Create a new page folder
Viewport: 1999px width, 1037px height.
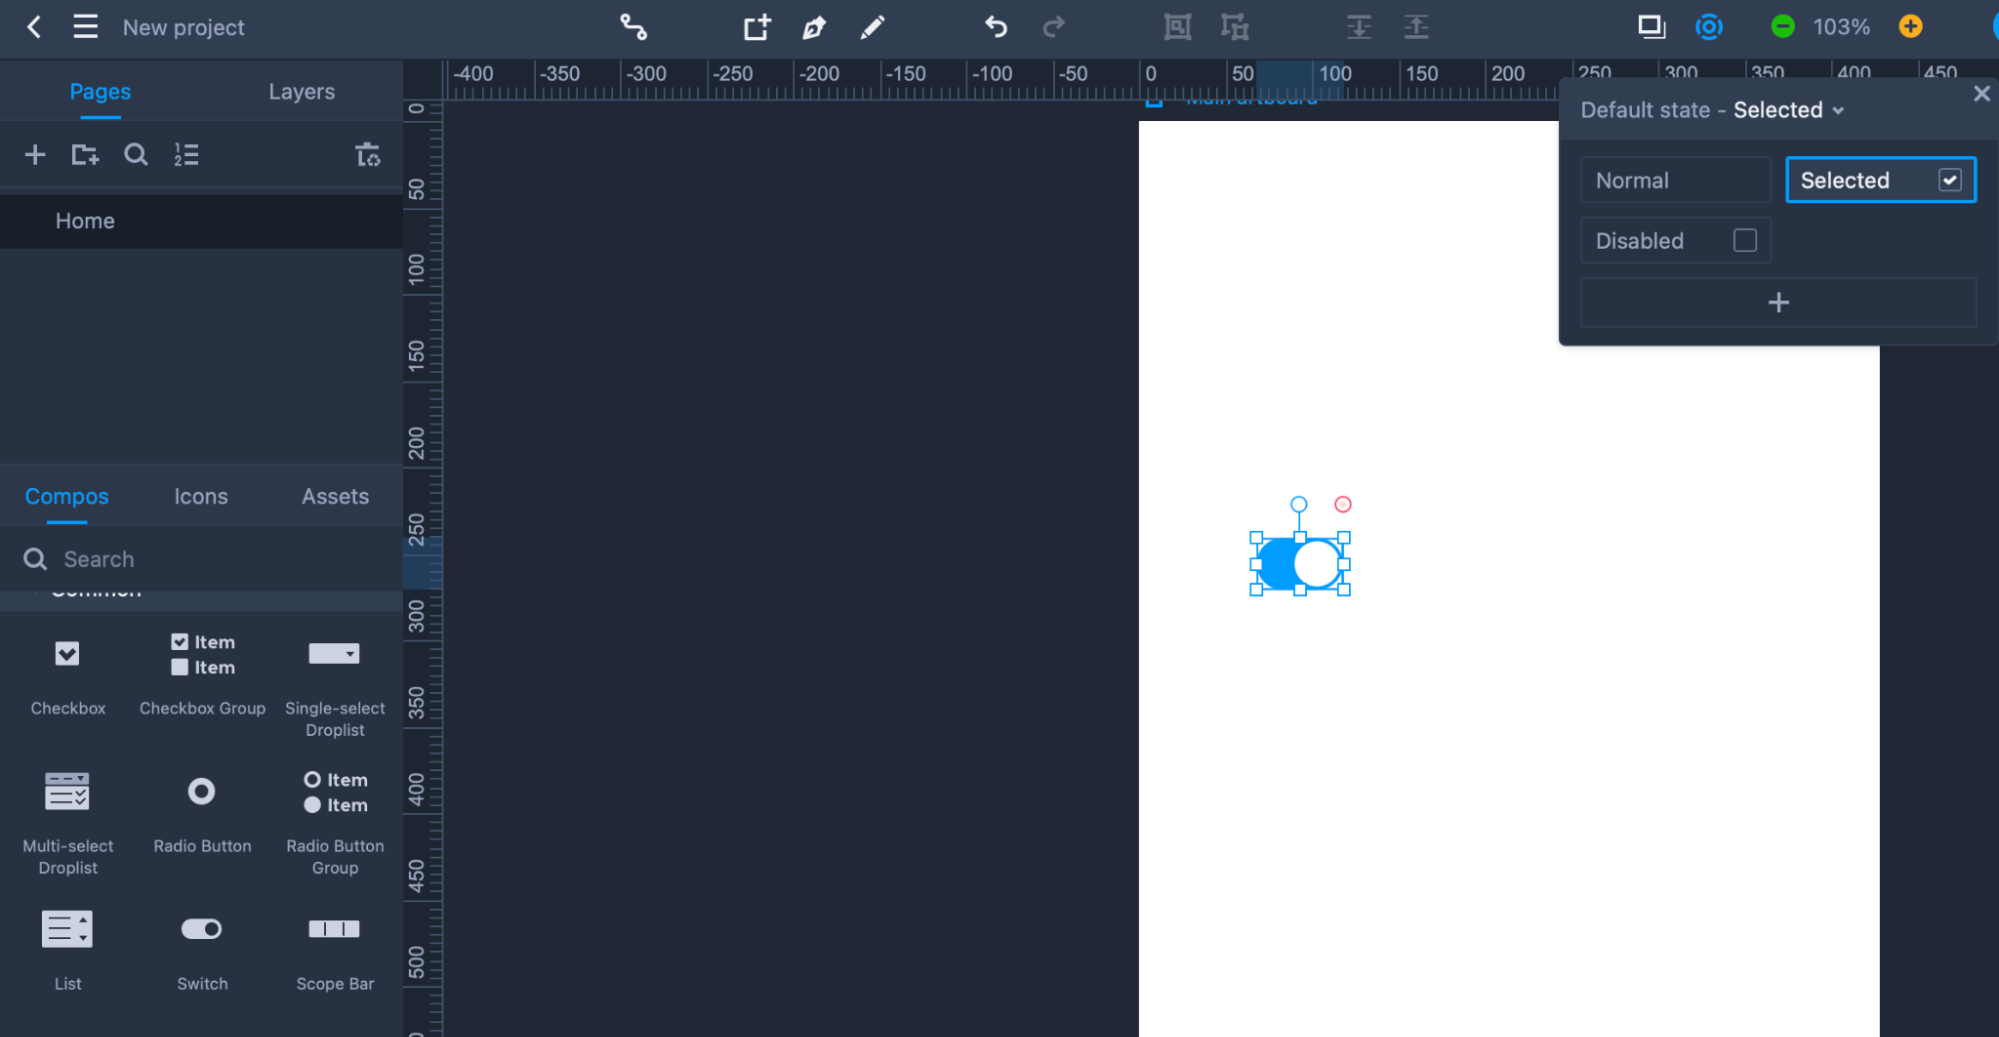[x=85, y=155]
